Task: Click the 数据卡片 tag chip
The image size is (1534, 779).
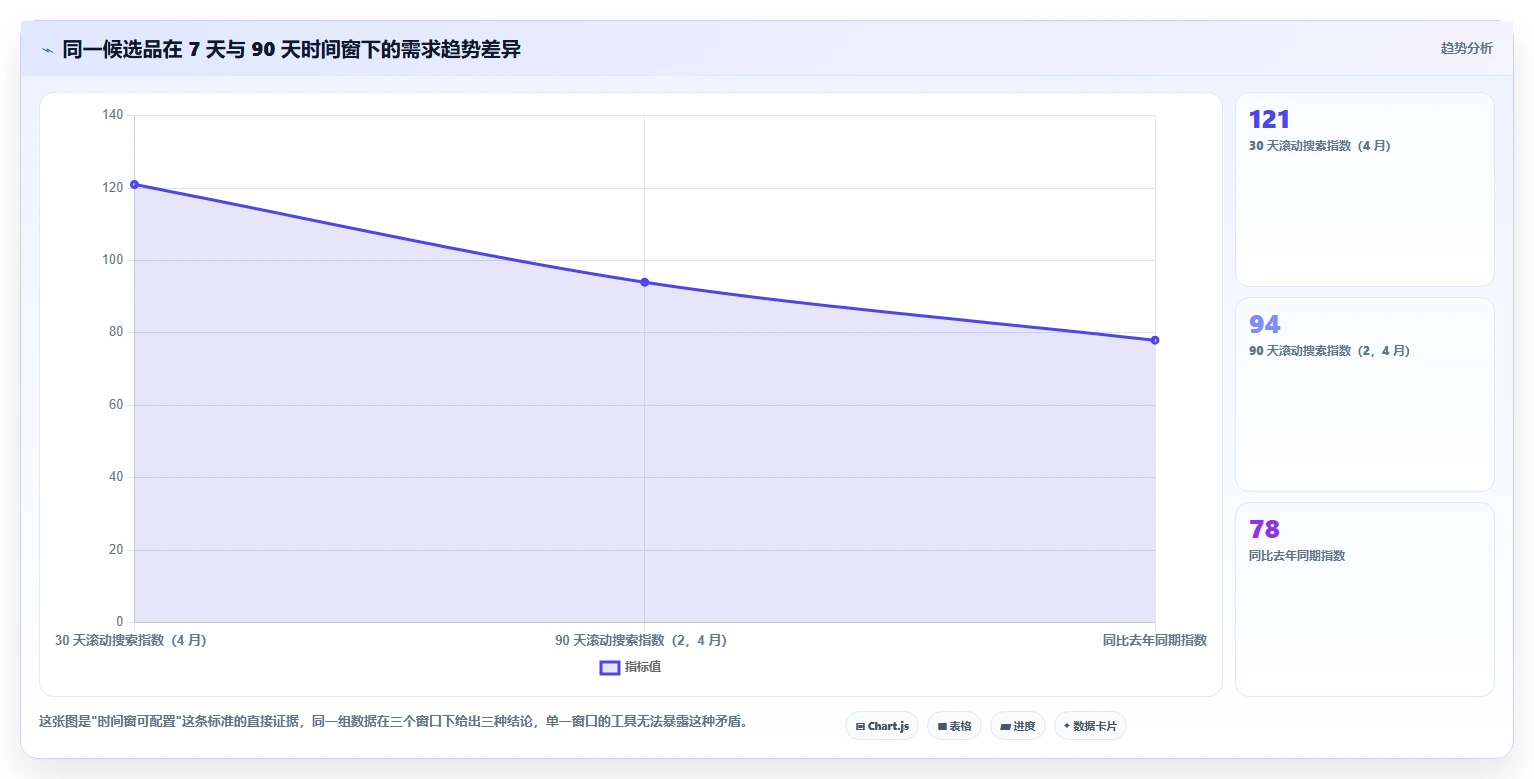Action: click(x=1090, y=726)
